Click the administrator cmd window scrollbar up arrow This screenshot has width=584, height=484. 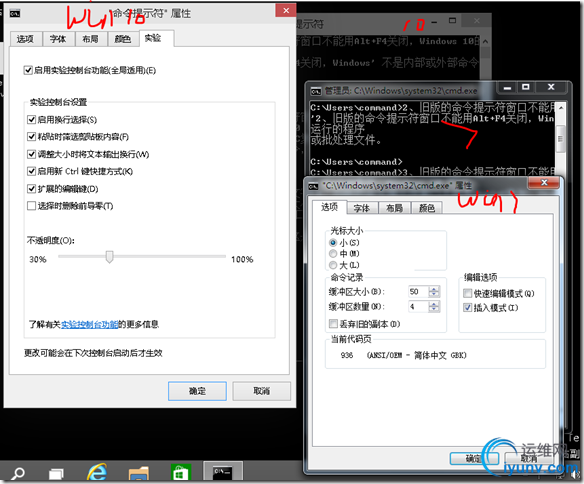(x=561, y=108)
